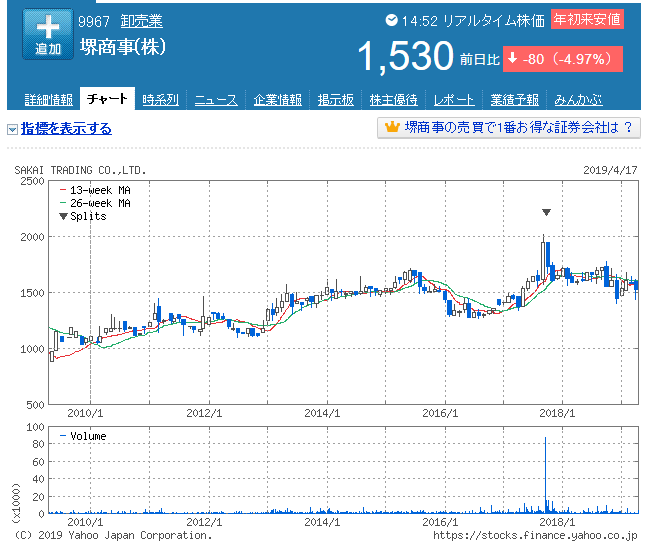Open the みんかぶ tab
646x548 pixels.
point(578,100)
